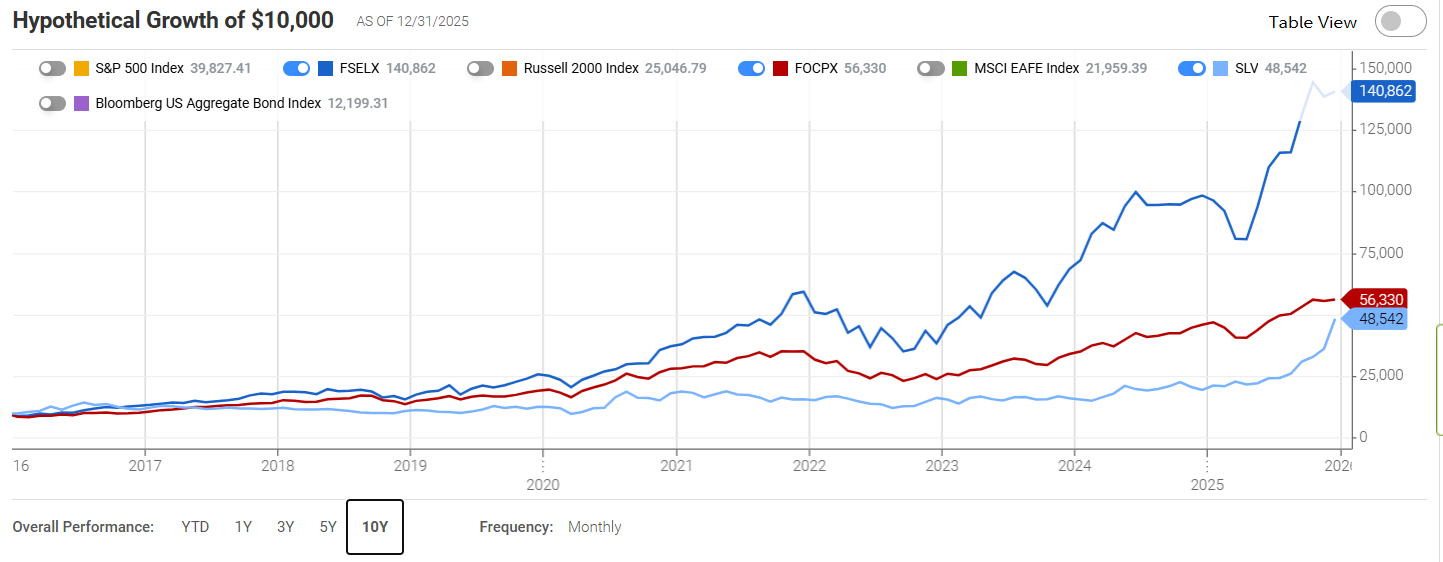This screenshot has height=562, width=1443.
Task: Switch on the Table View toggle
Action: (1400, 21)
